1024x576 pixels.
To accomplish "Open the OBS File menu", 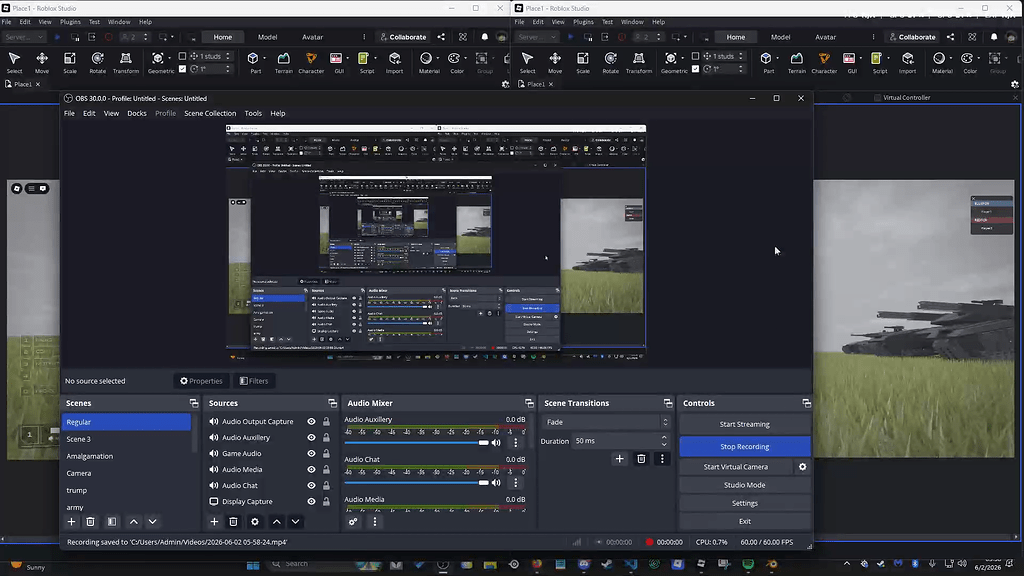I will (69, 113).
